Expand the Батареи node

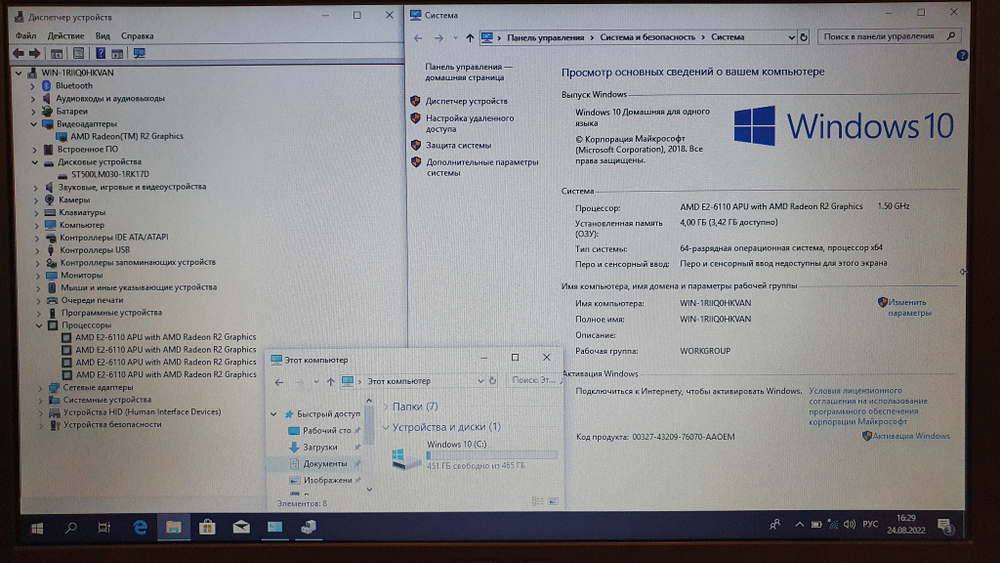[x=33, y=111]
